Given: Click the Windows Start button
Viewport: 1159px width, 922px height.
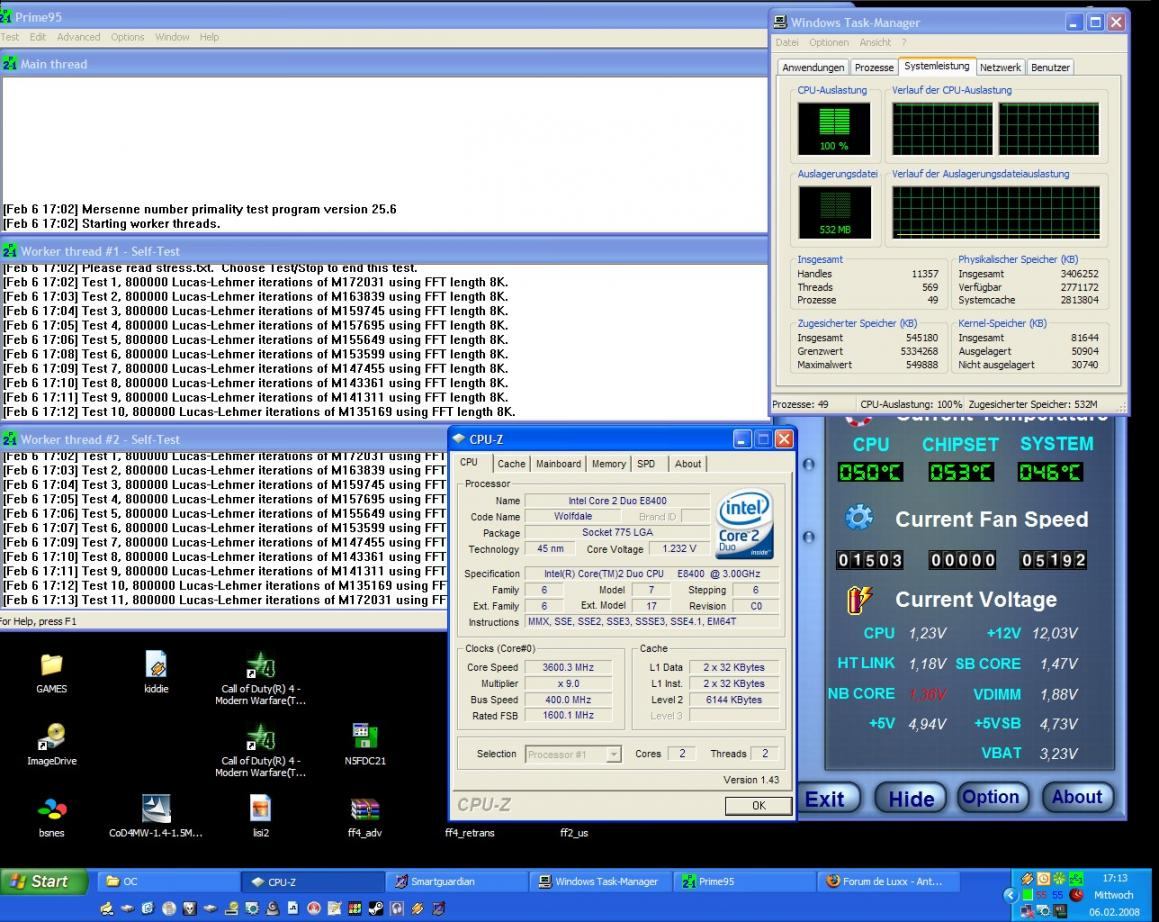Looking at the screenshot, I should point(40,881).
